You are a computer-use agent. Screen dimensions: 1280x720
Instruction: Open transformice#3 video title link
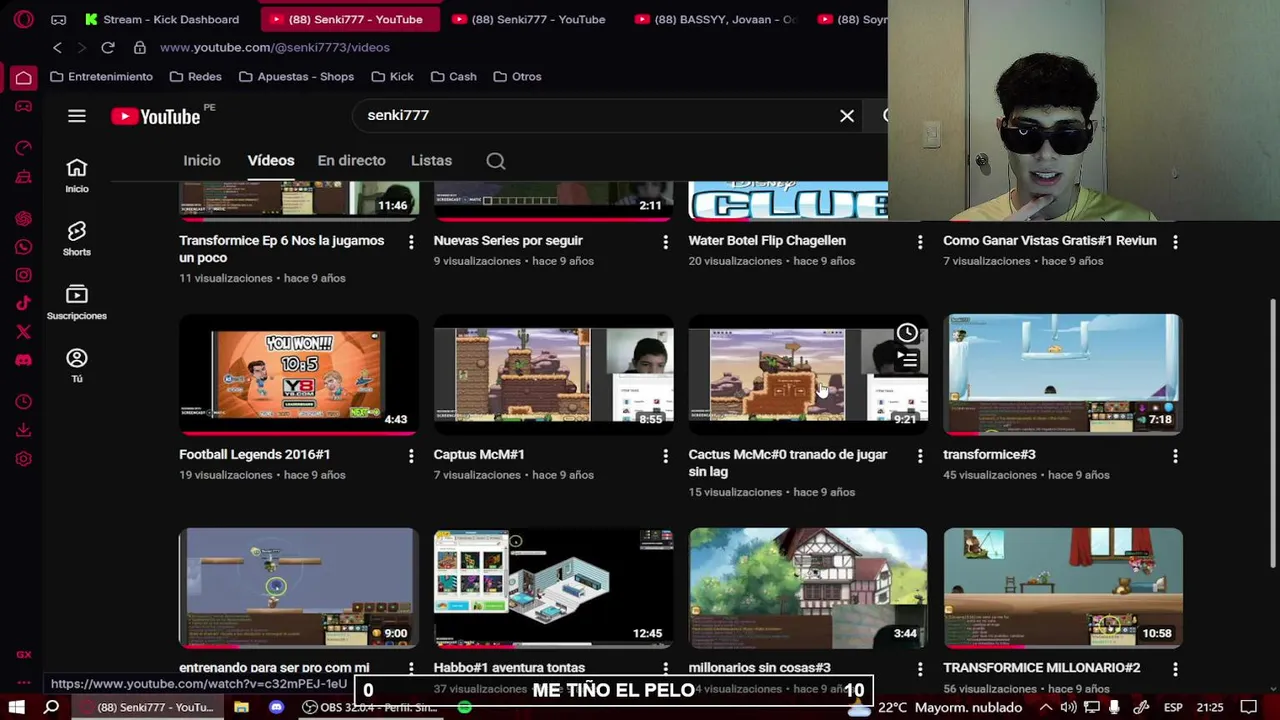tap(989, 455)
